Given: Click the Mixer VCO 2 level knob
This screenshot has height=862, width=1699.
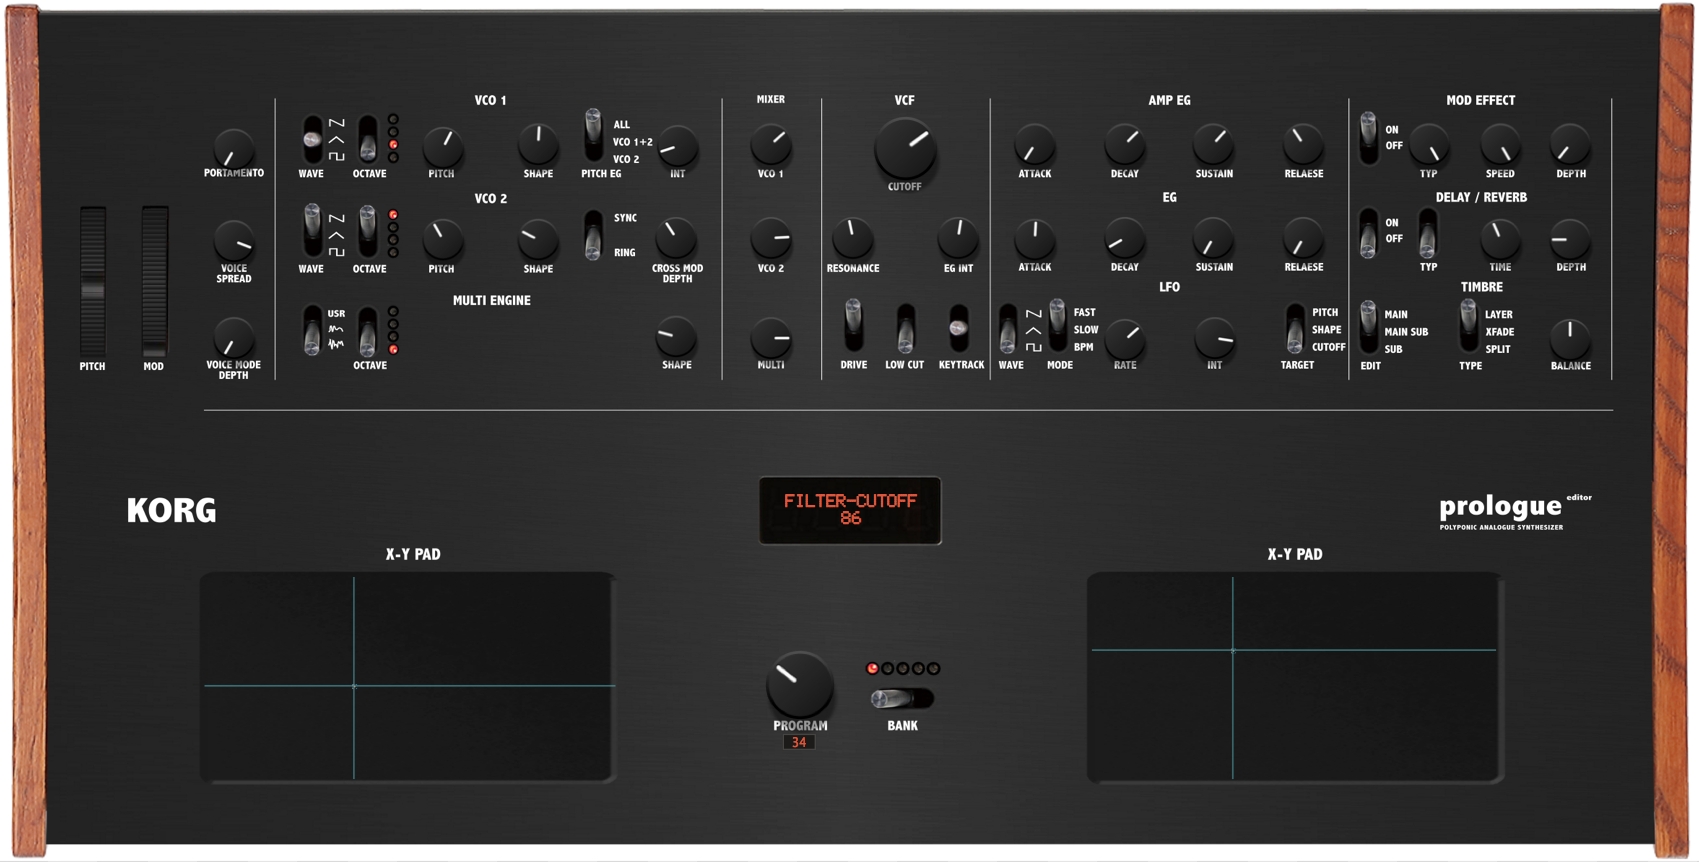Looking at the screenshot, I should click(770, 240).
